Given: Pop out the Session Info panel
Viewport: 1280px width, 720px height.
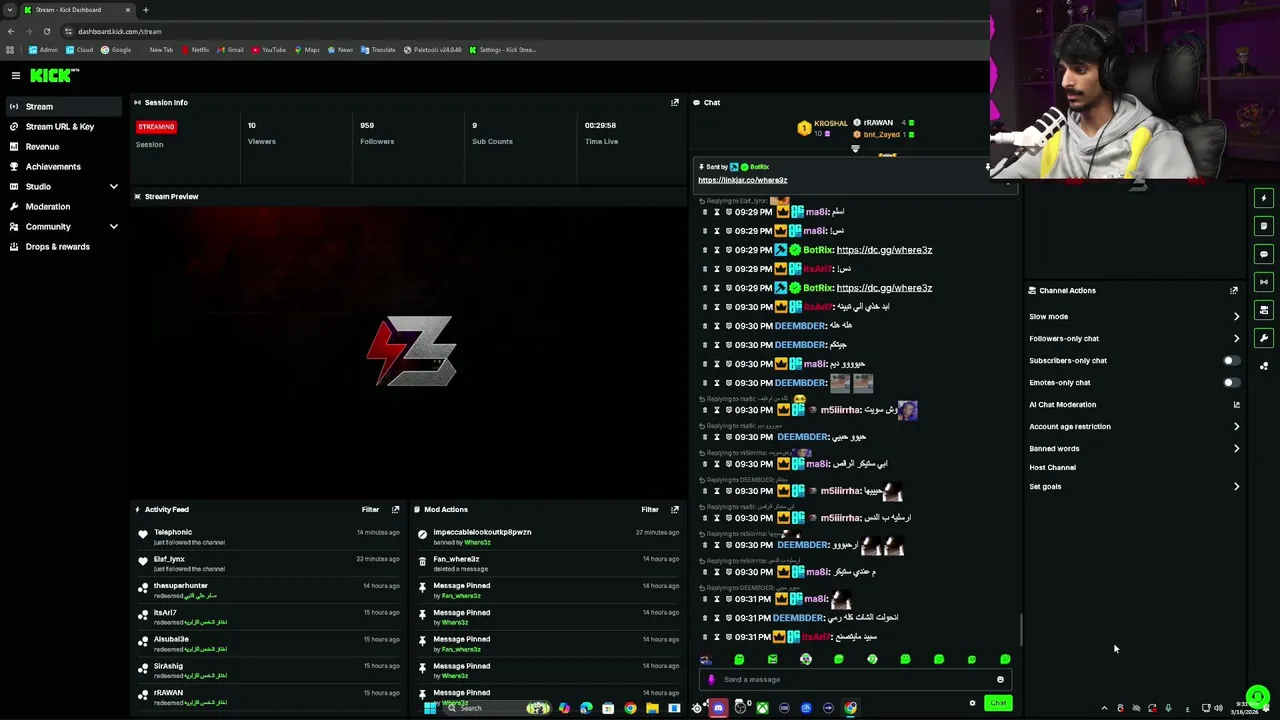Looking at the screenshot, I should point(674,102).
